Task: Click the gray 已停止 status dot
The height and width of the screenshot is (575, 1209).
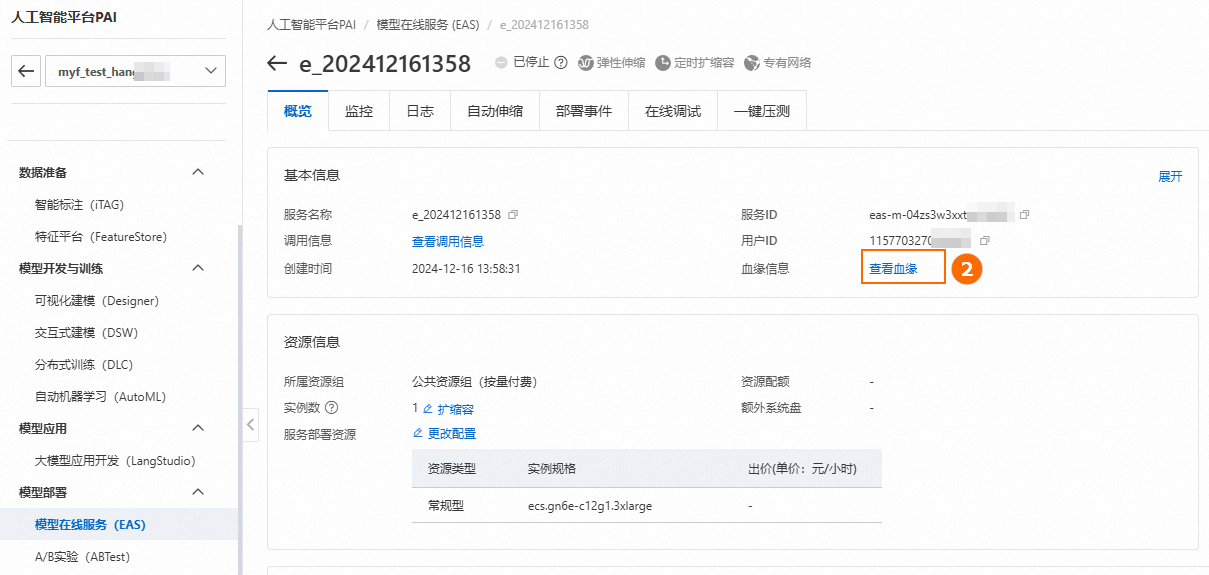Action: 501,62
